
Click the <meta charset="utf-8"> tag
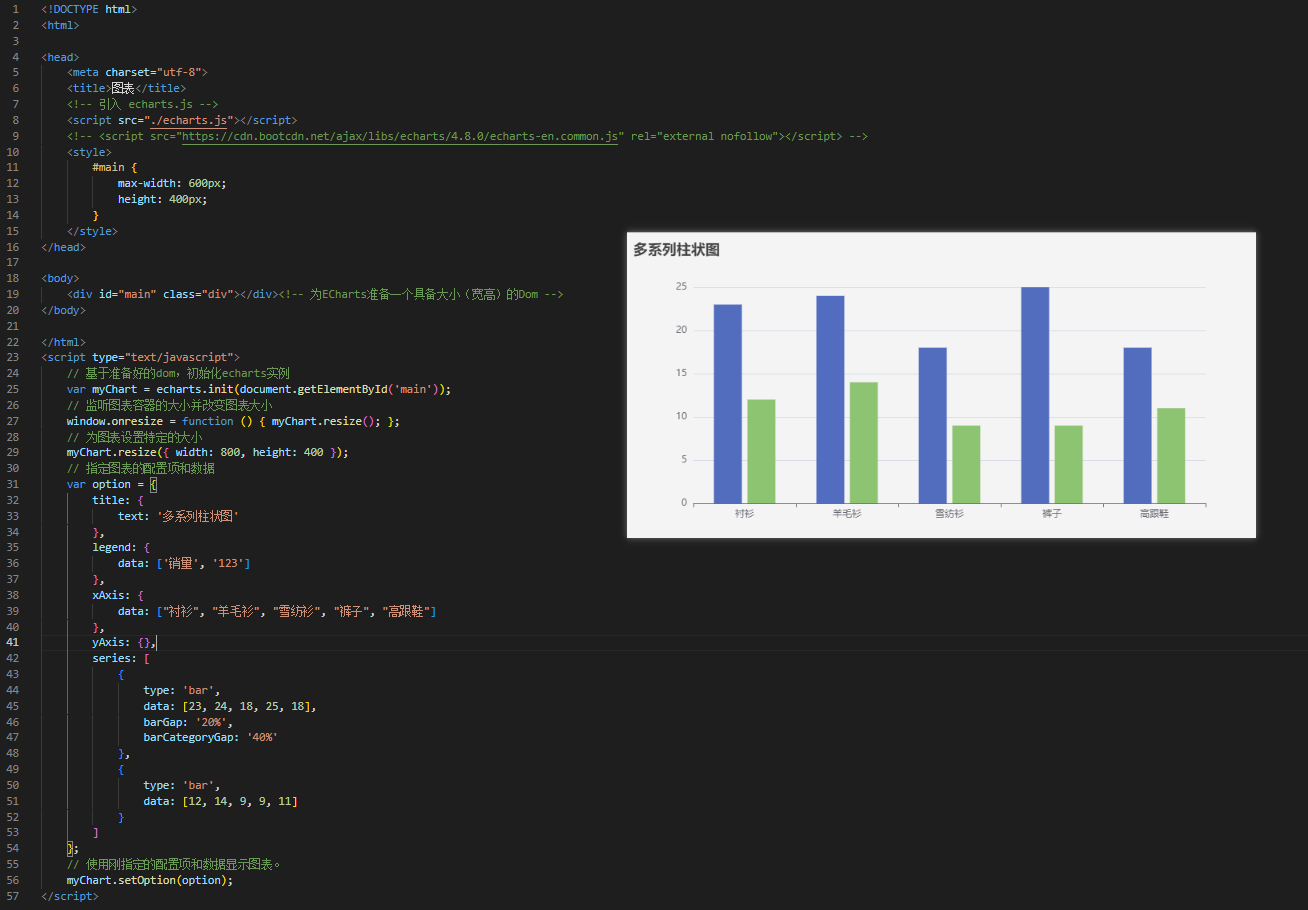pos(137,72)
